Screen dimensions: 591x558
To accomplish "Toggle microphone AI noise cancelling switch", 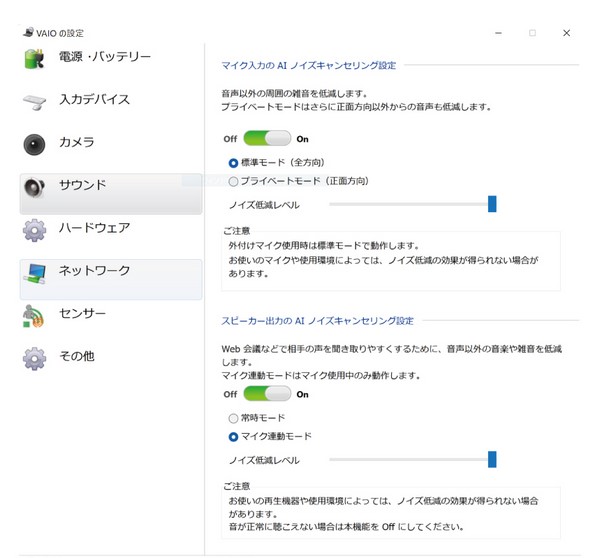I will (x=267, y=138).
